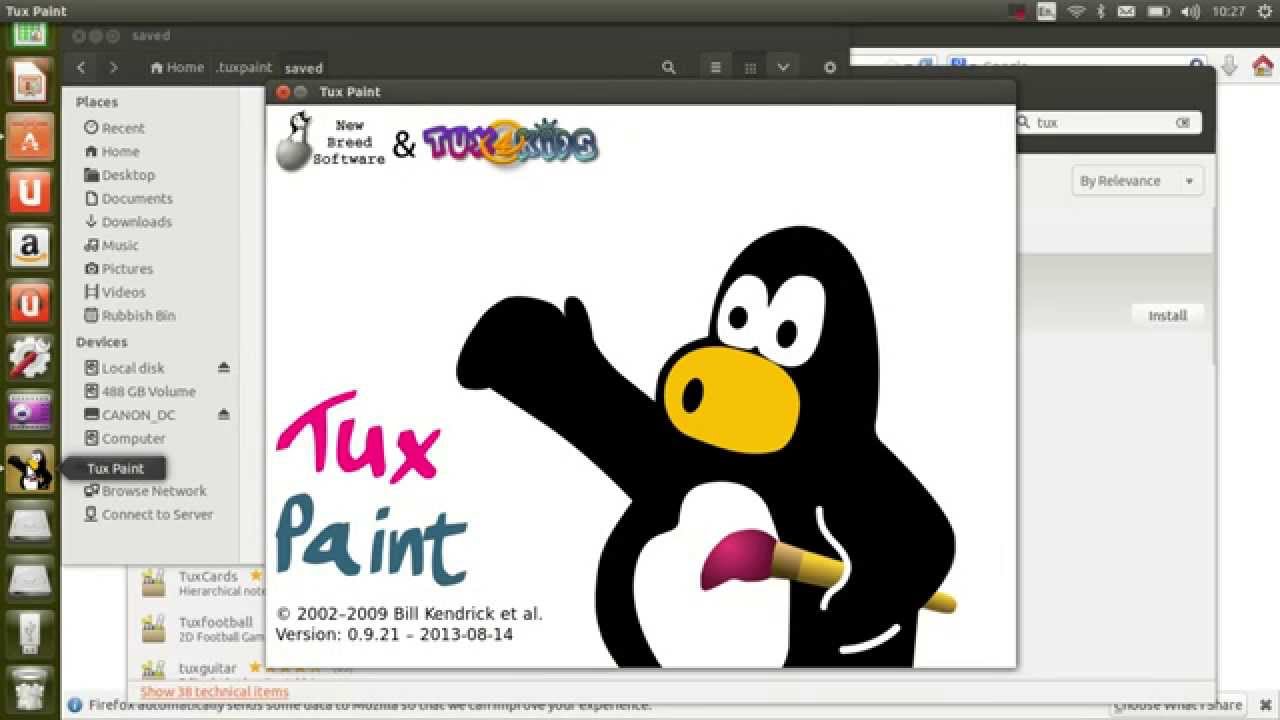This screenshot has width=1280, height=720.
Task: Open view options dropdown in Files
Action: [x=783, y=67]
